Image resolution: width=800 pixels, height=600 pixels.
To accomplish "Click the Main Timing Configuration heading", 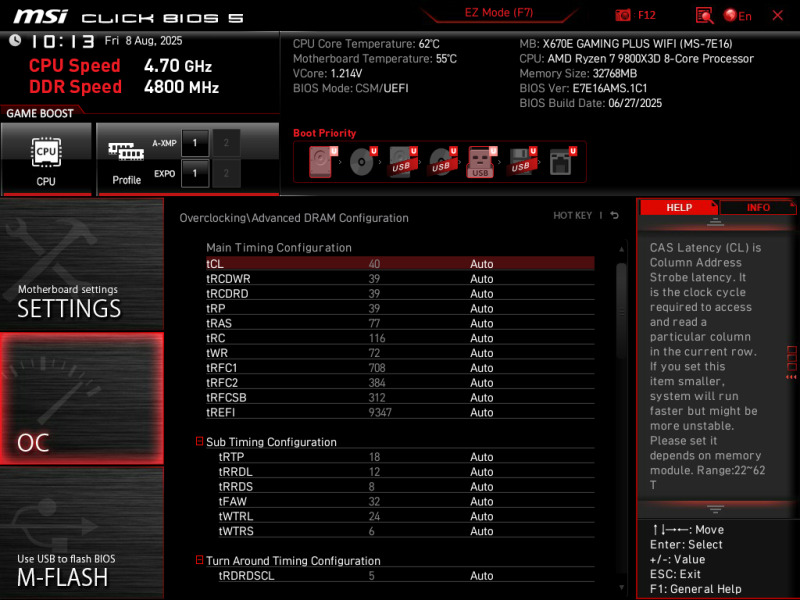I will coord(279,247).
